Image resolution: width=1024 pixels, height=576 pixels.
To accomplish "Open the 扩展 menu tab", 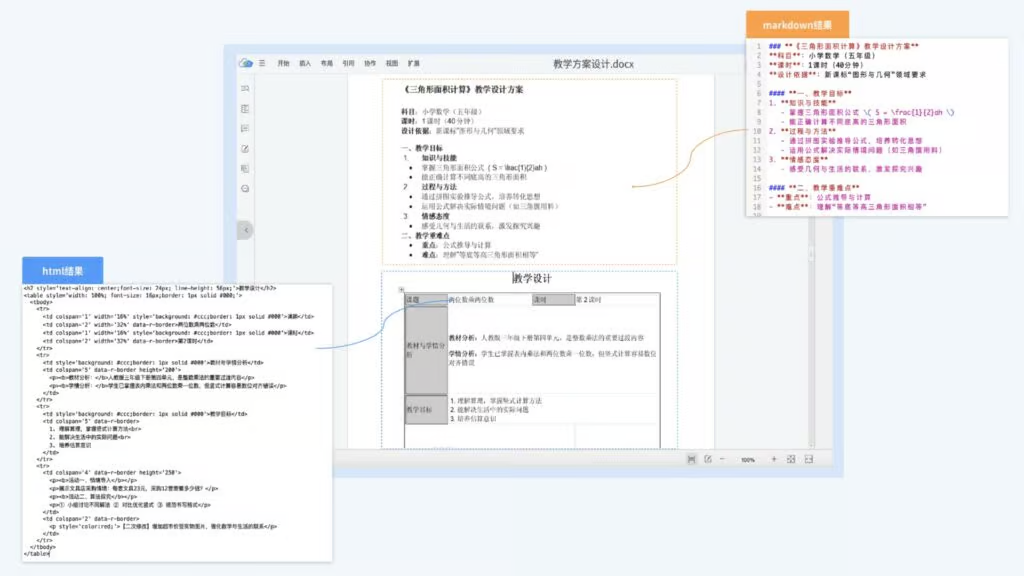I will click(x=413, y=63).
